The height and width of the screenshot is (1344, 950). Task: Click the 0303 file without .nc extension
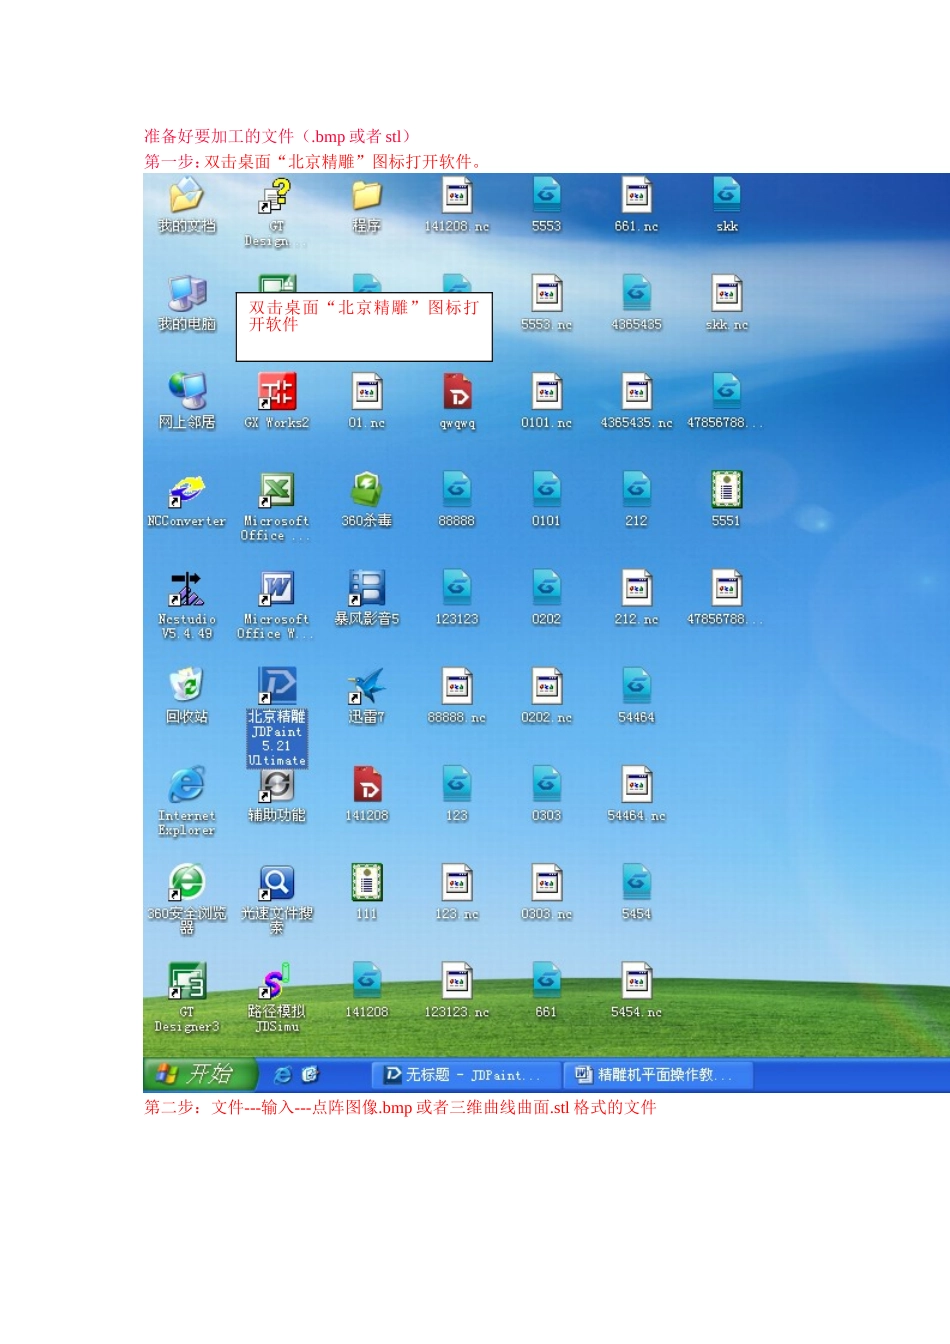(546, 794)
